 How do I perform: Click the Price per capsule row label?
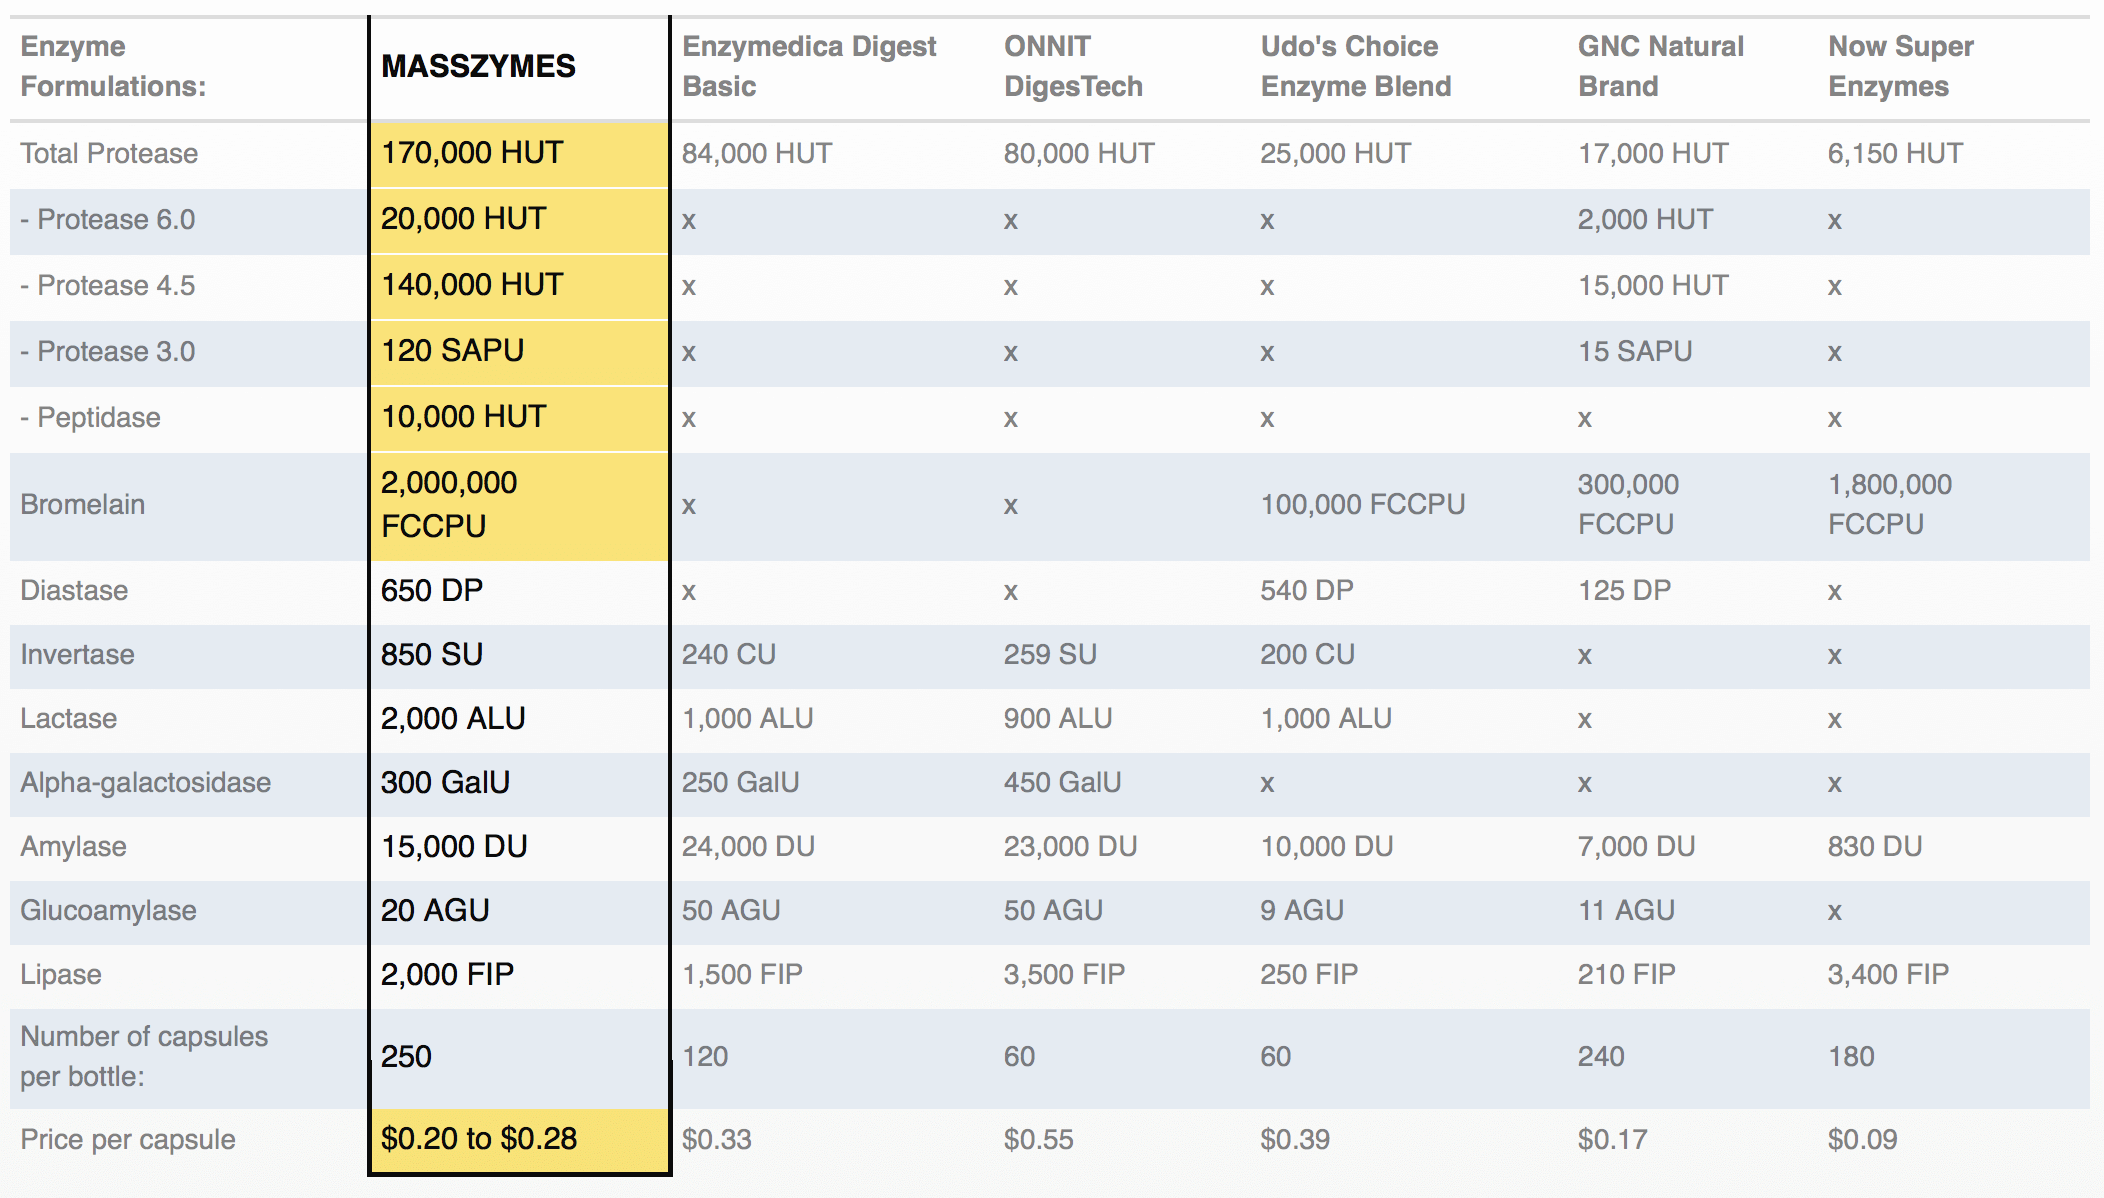coord(128,1140)
